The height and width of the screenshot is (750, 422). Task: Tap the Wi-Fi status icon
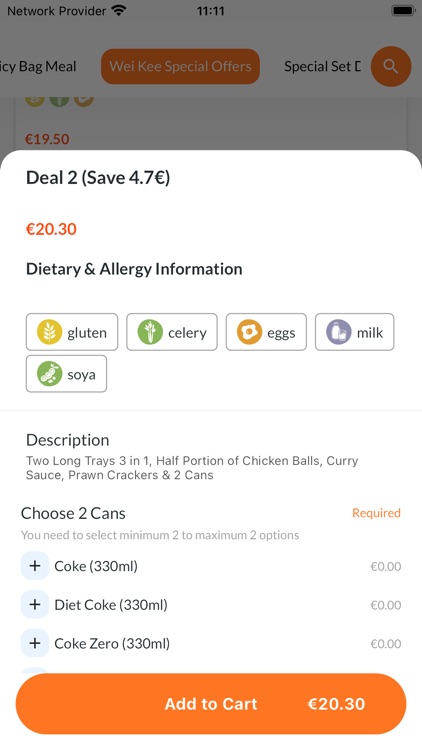118,11
